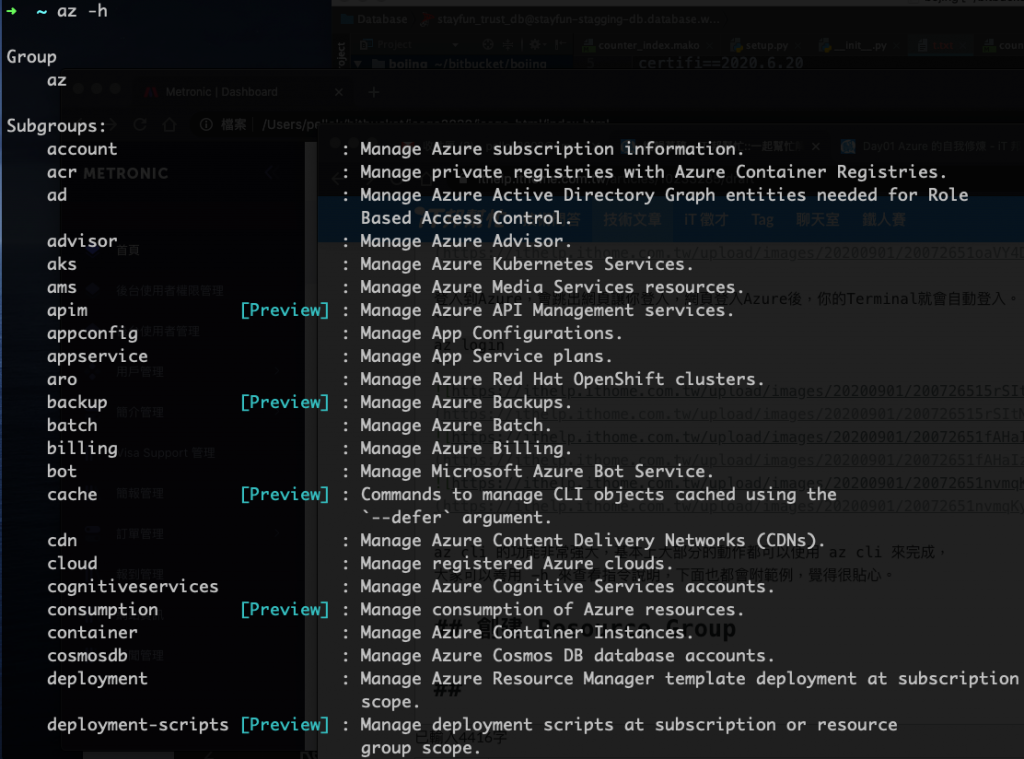Viewport: 1024px width, 759px height.
Task: Select the 'deployment-scripts' subgroup name
Action: (x=138, y=724)
